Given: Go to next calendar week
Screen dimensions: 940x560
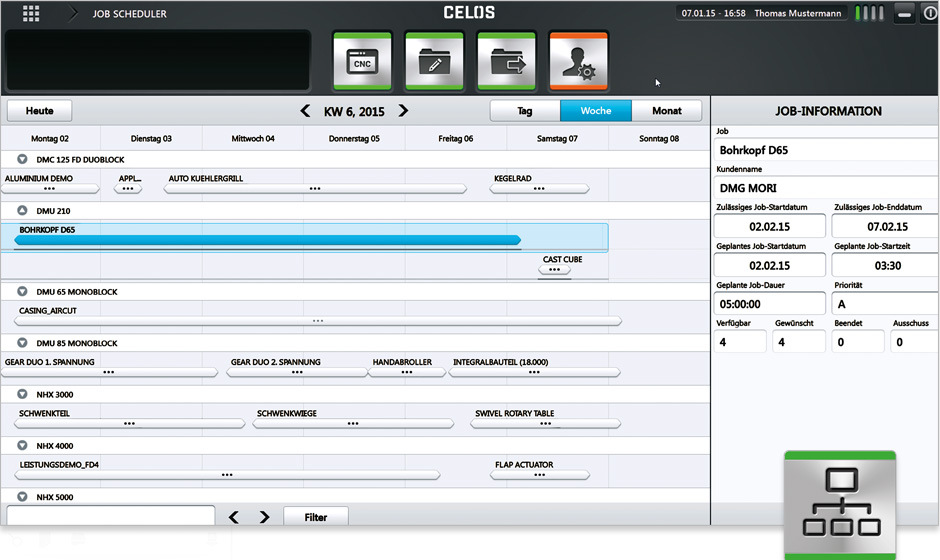Looking at the screenshot, I should pos(403,111).
